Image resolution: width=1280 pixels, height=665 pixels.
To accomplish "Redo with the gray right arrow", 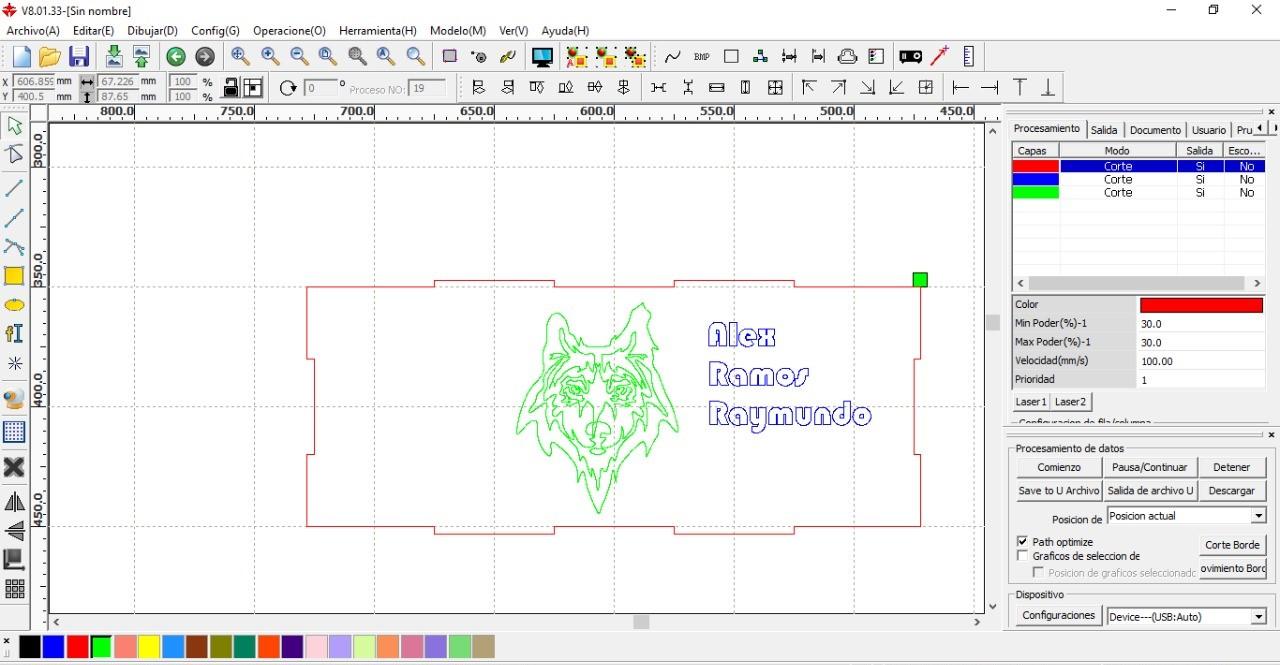I will point(204,57).
